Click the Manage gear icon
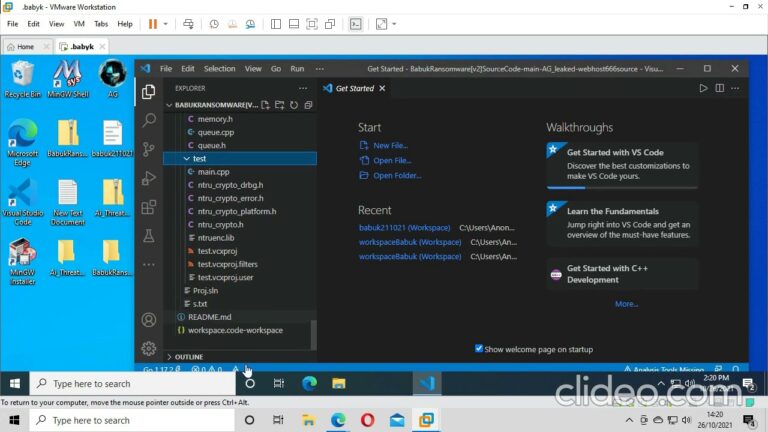768x432 pixels. tap(149, 348)
